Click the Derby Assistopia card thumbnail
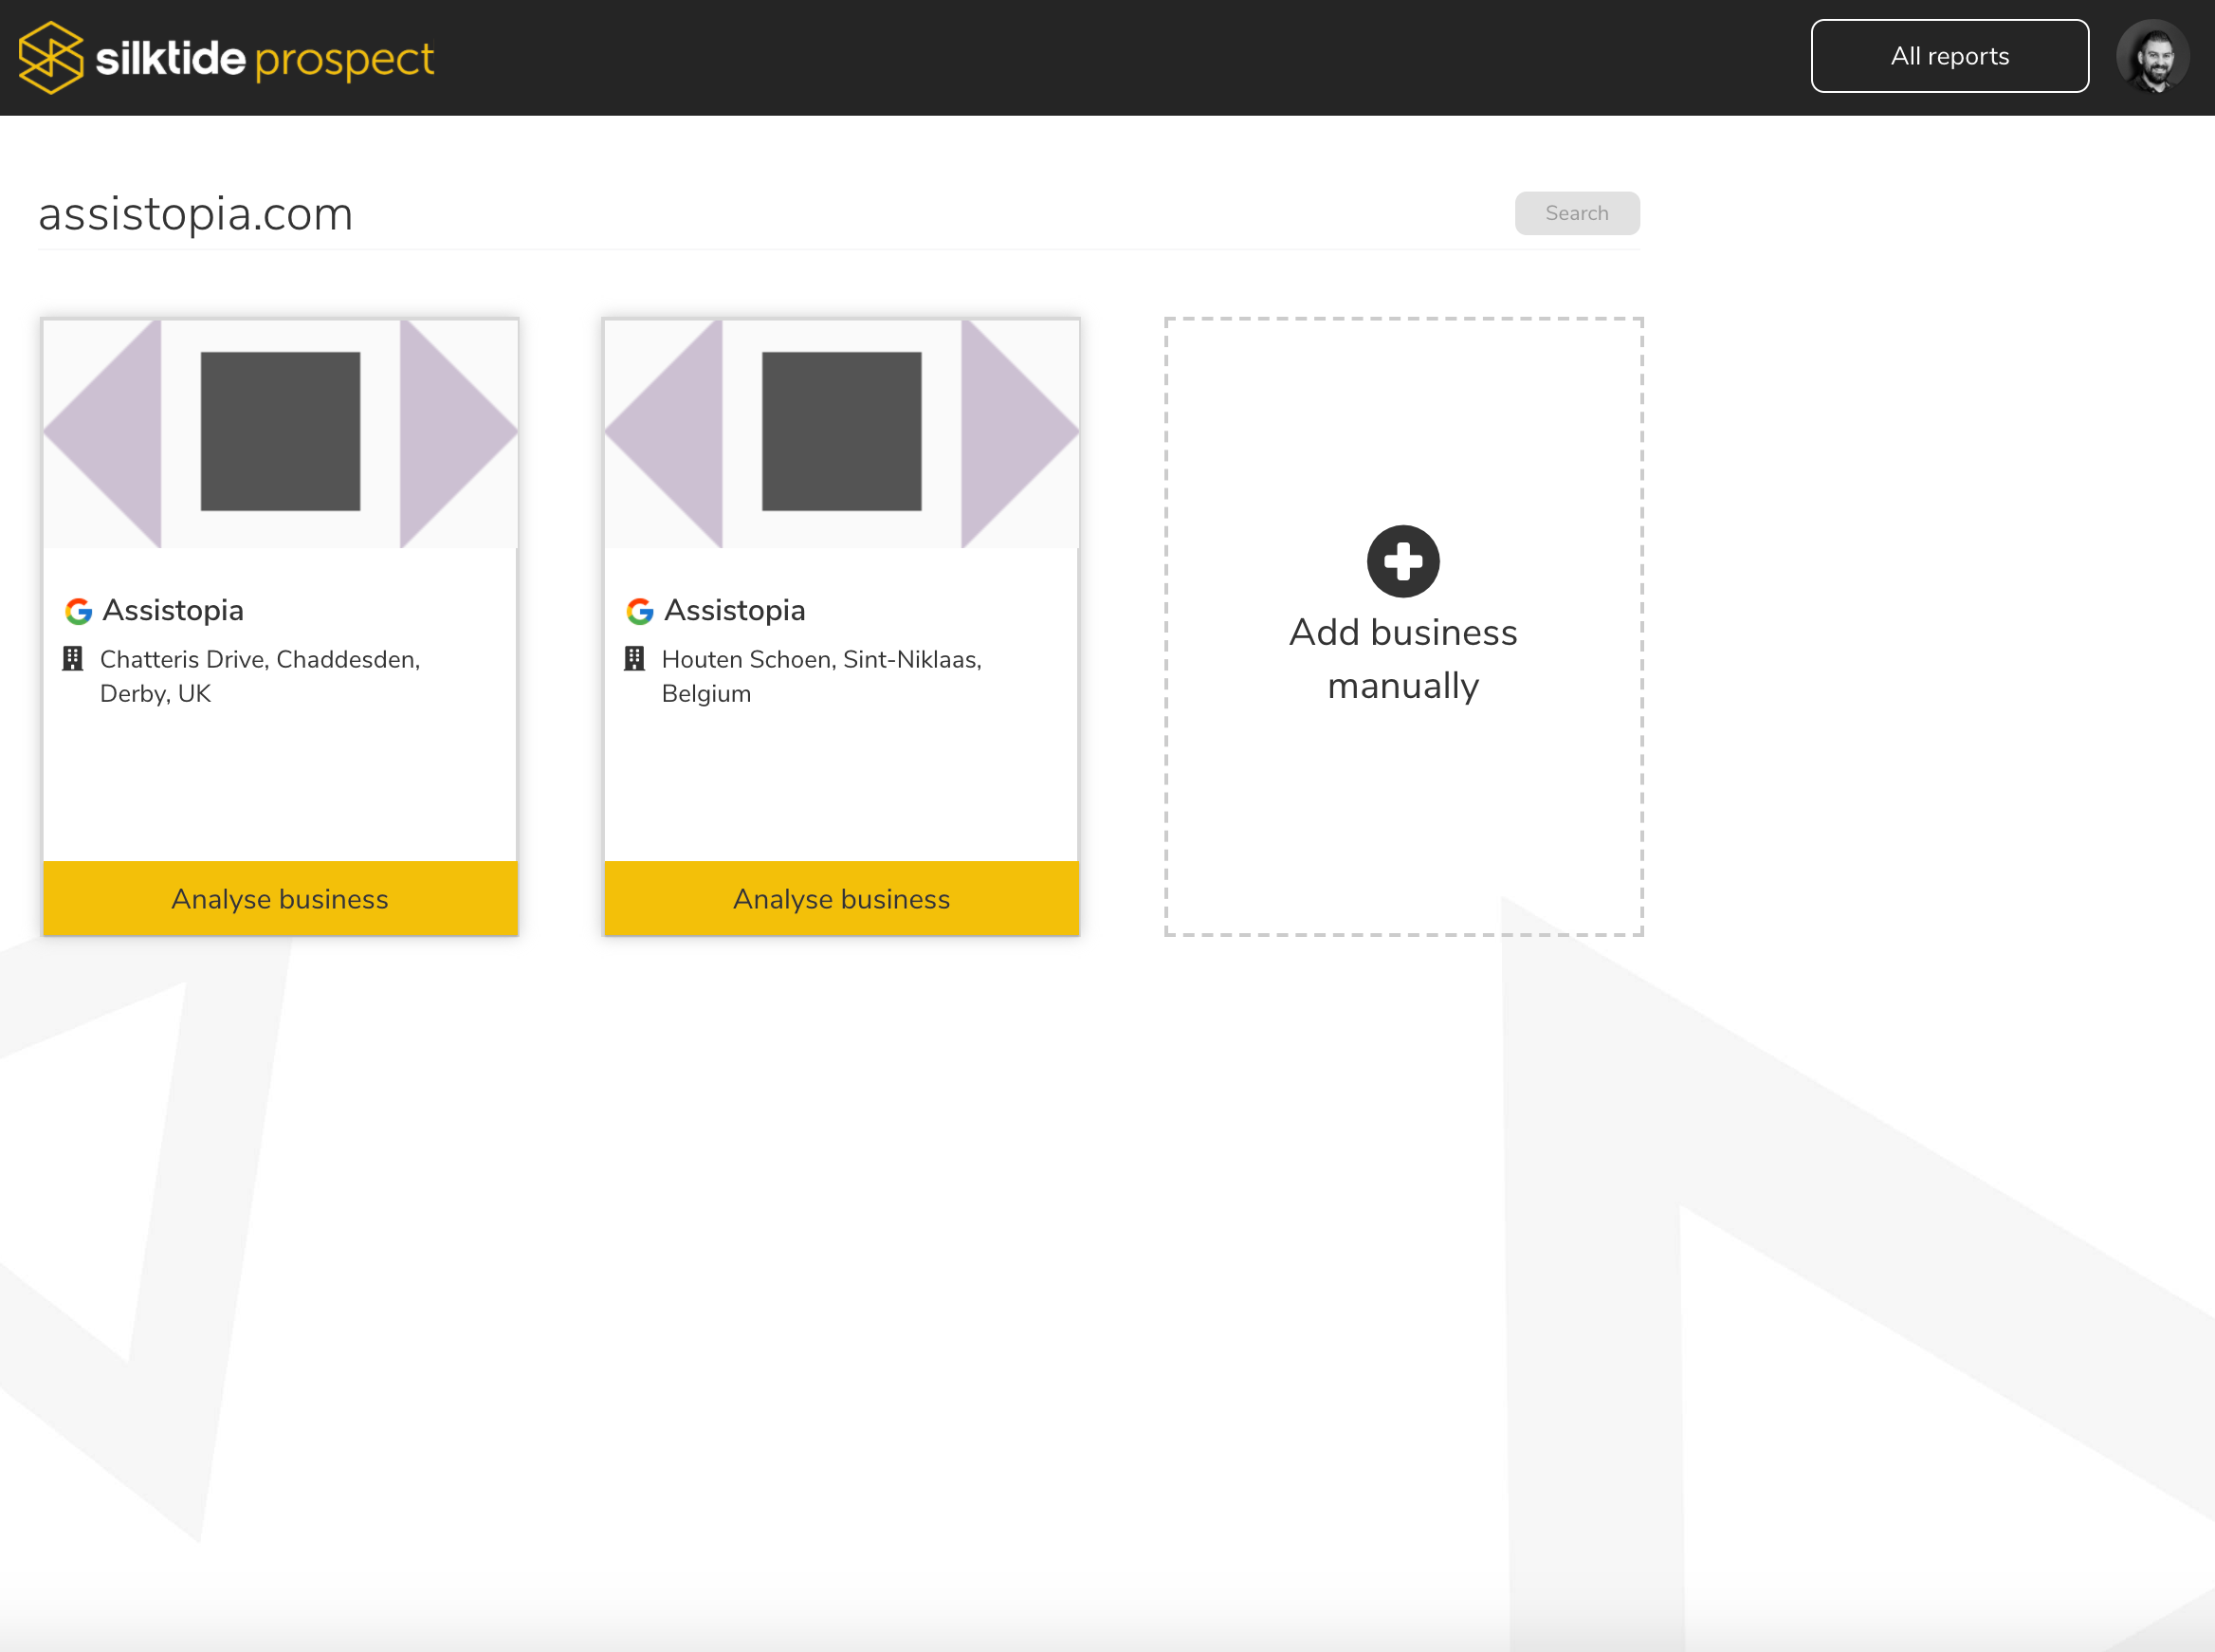 pyautogui.click(x=280, y=432)
